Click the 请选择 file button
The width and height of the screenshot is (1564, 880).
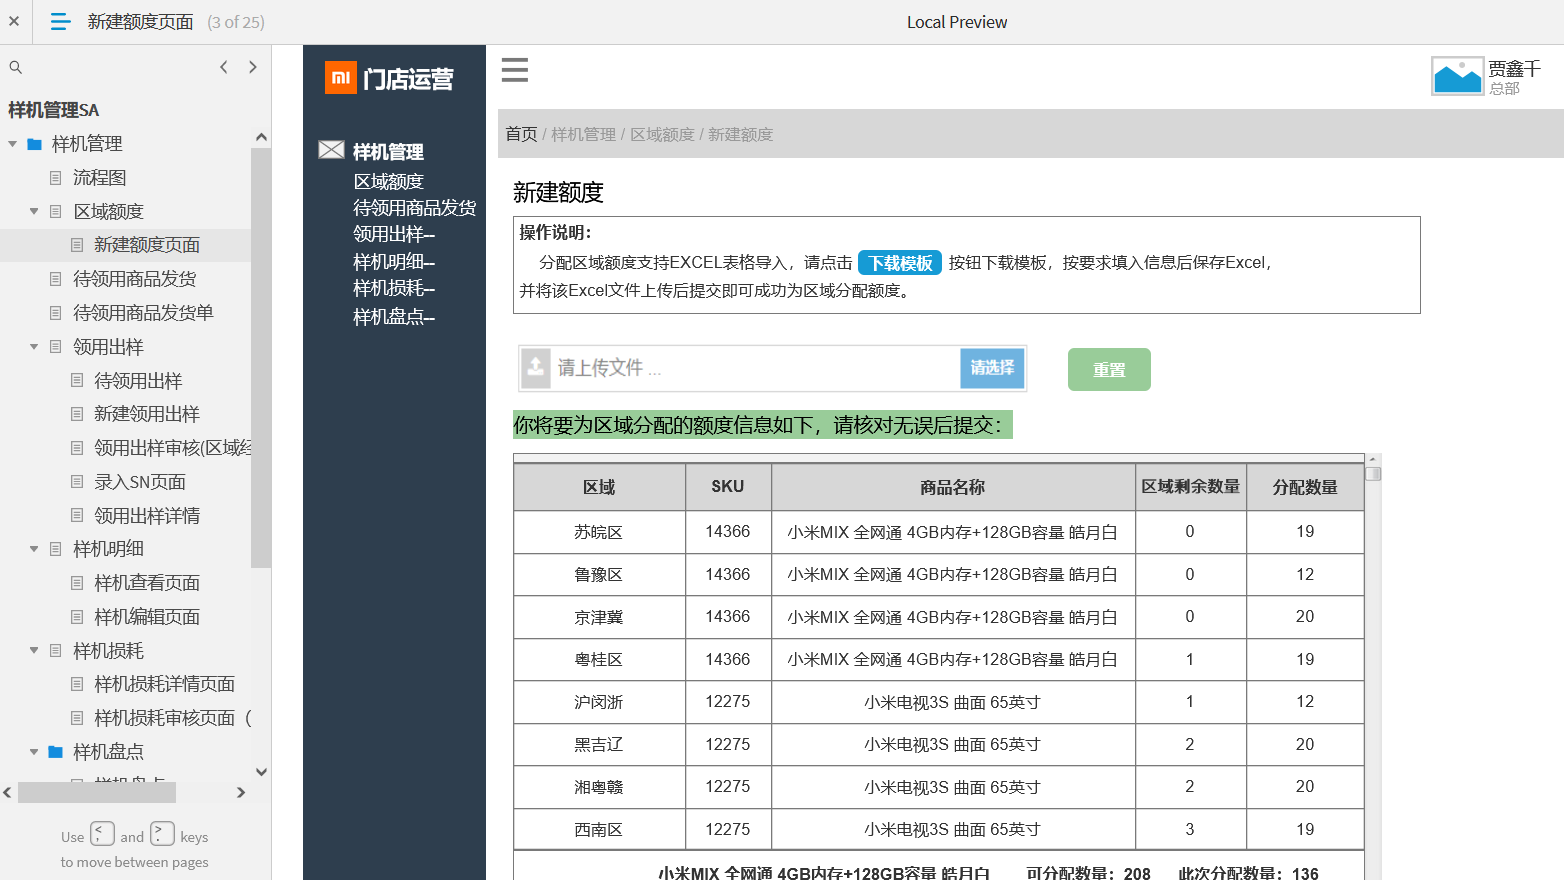pos(992,368)
